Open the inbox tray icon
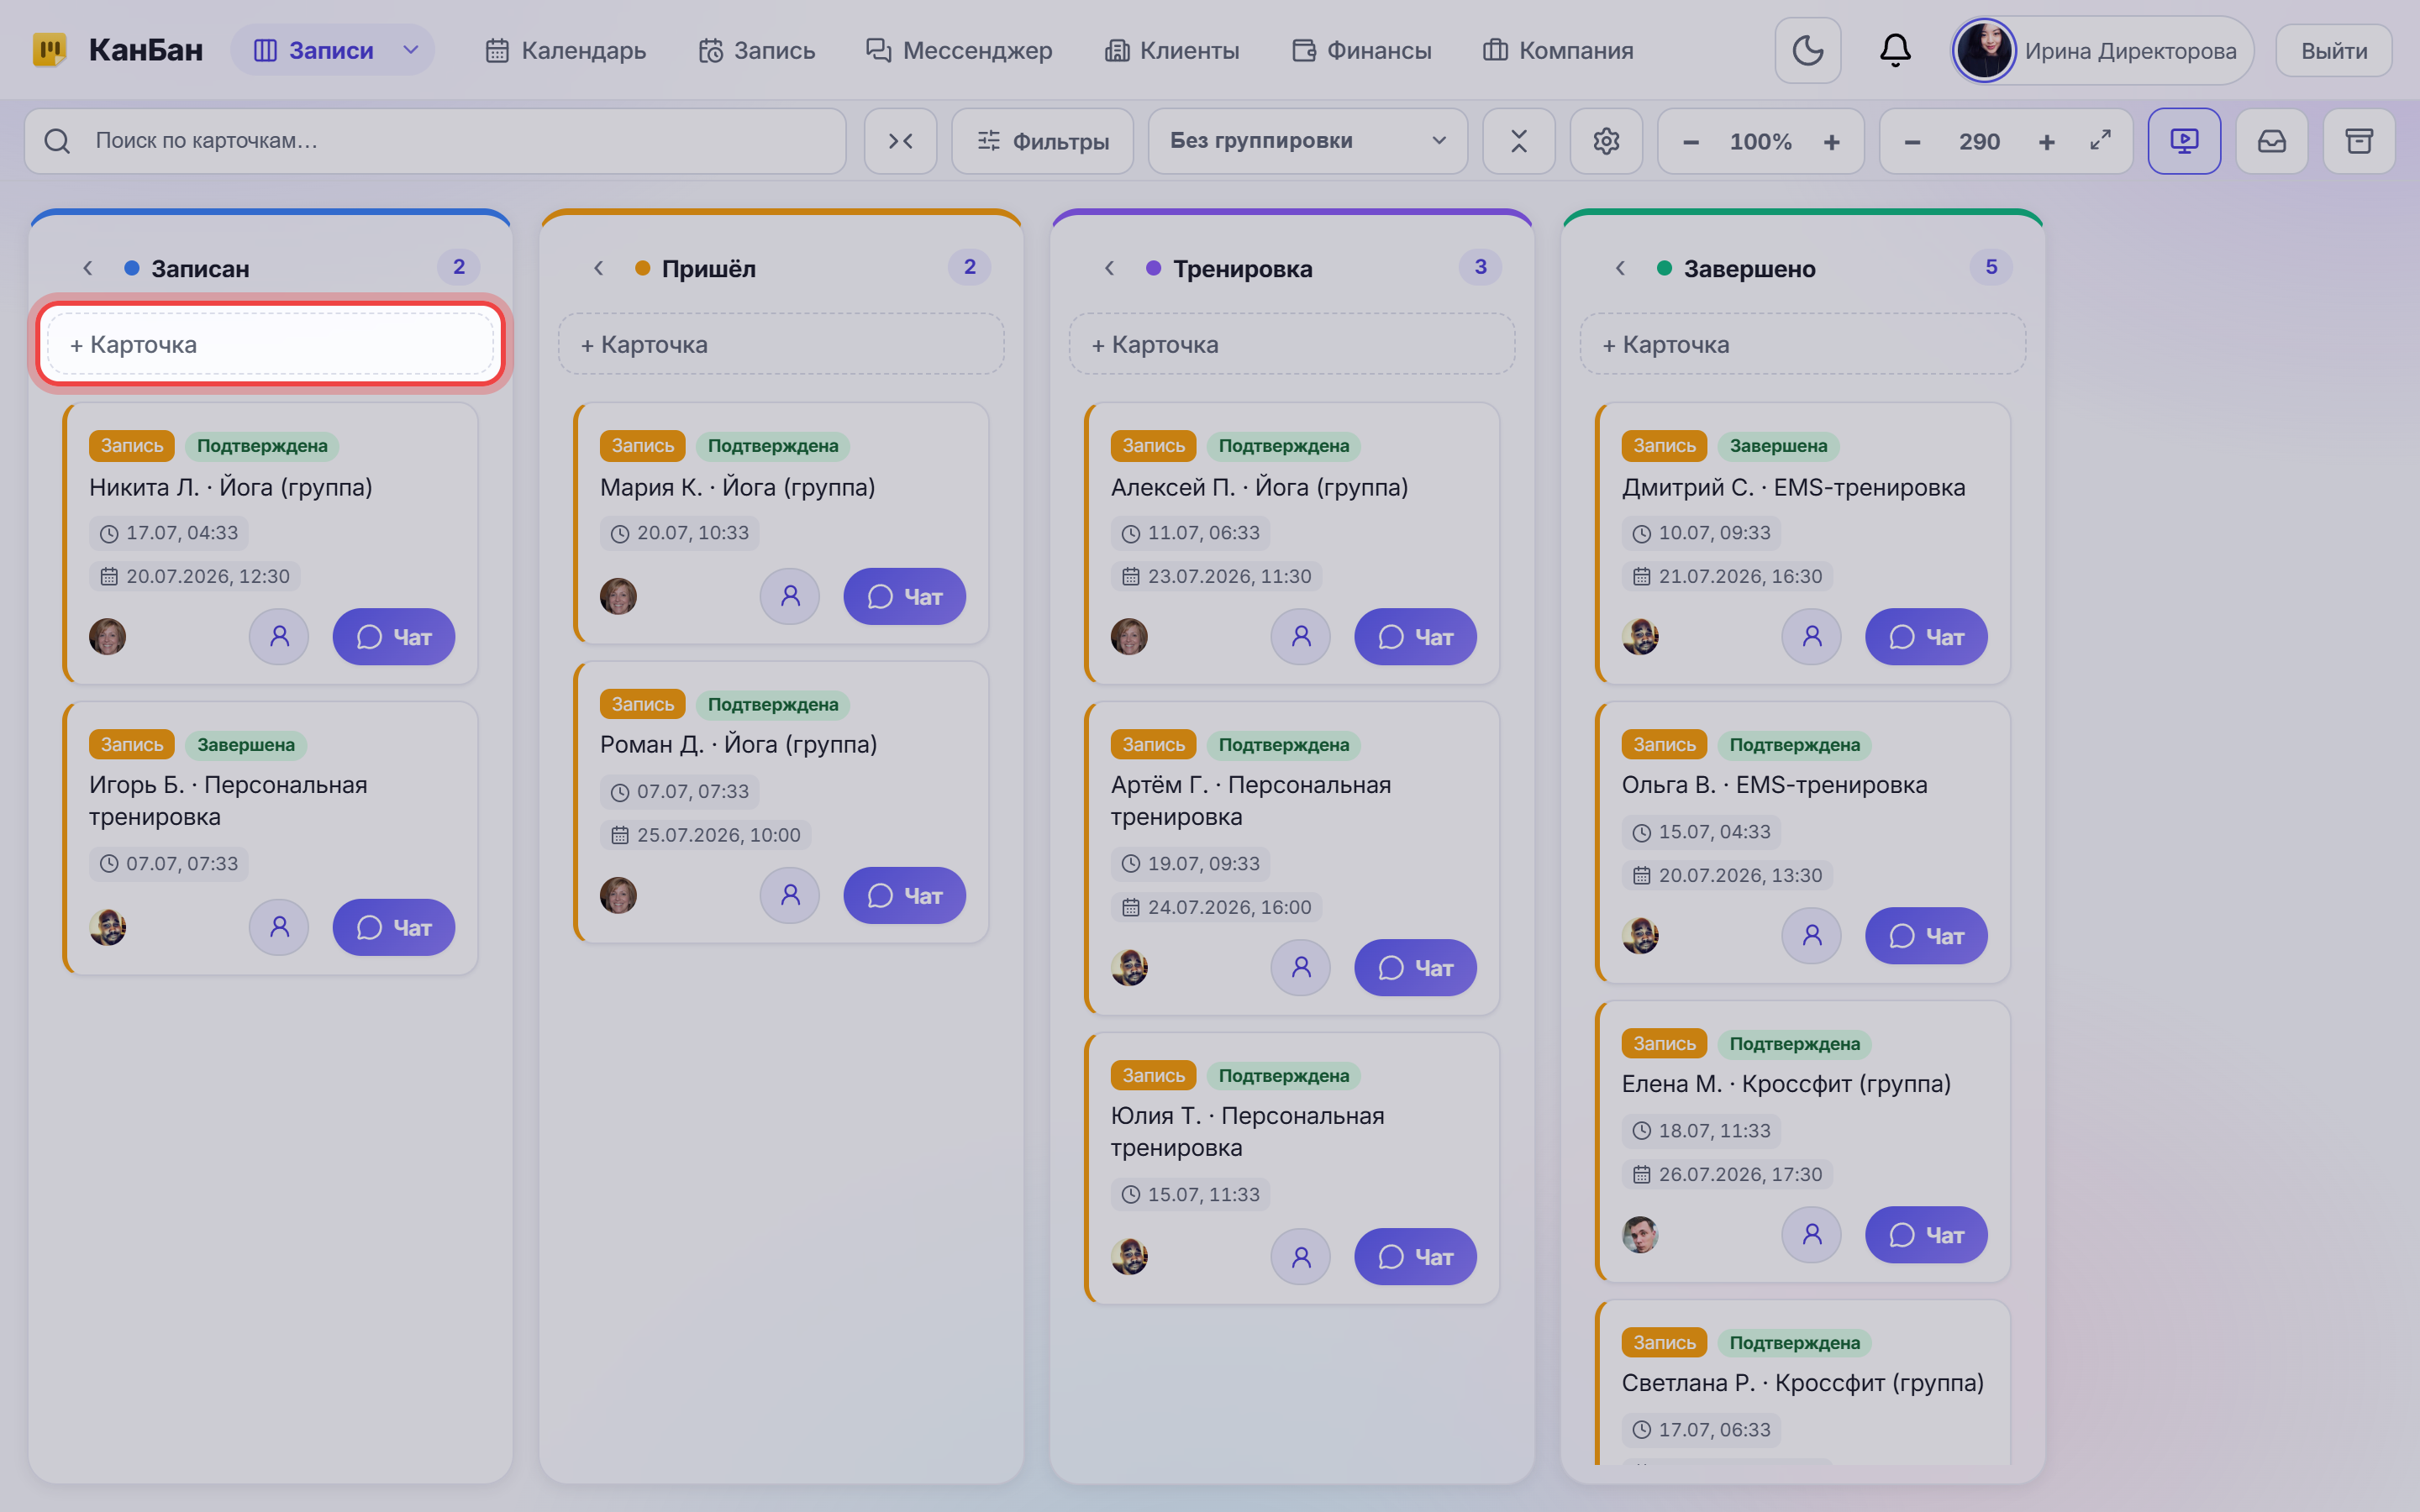Screen dimensions: 2420x1512 (x=2272, y=141)
